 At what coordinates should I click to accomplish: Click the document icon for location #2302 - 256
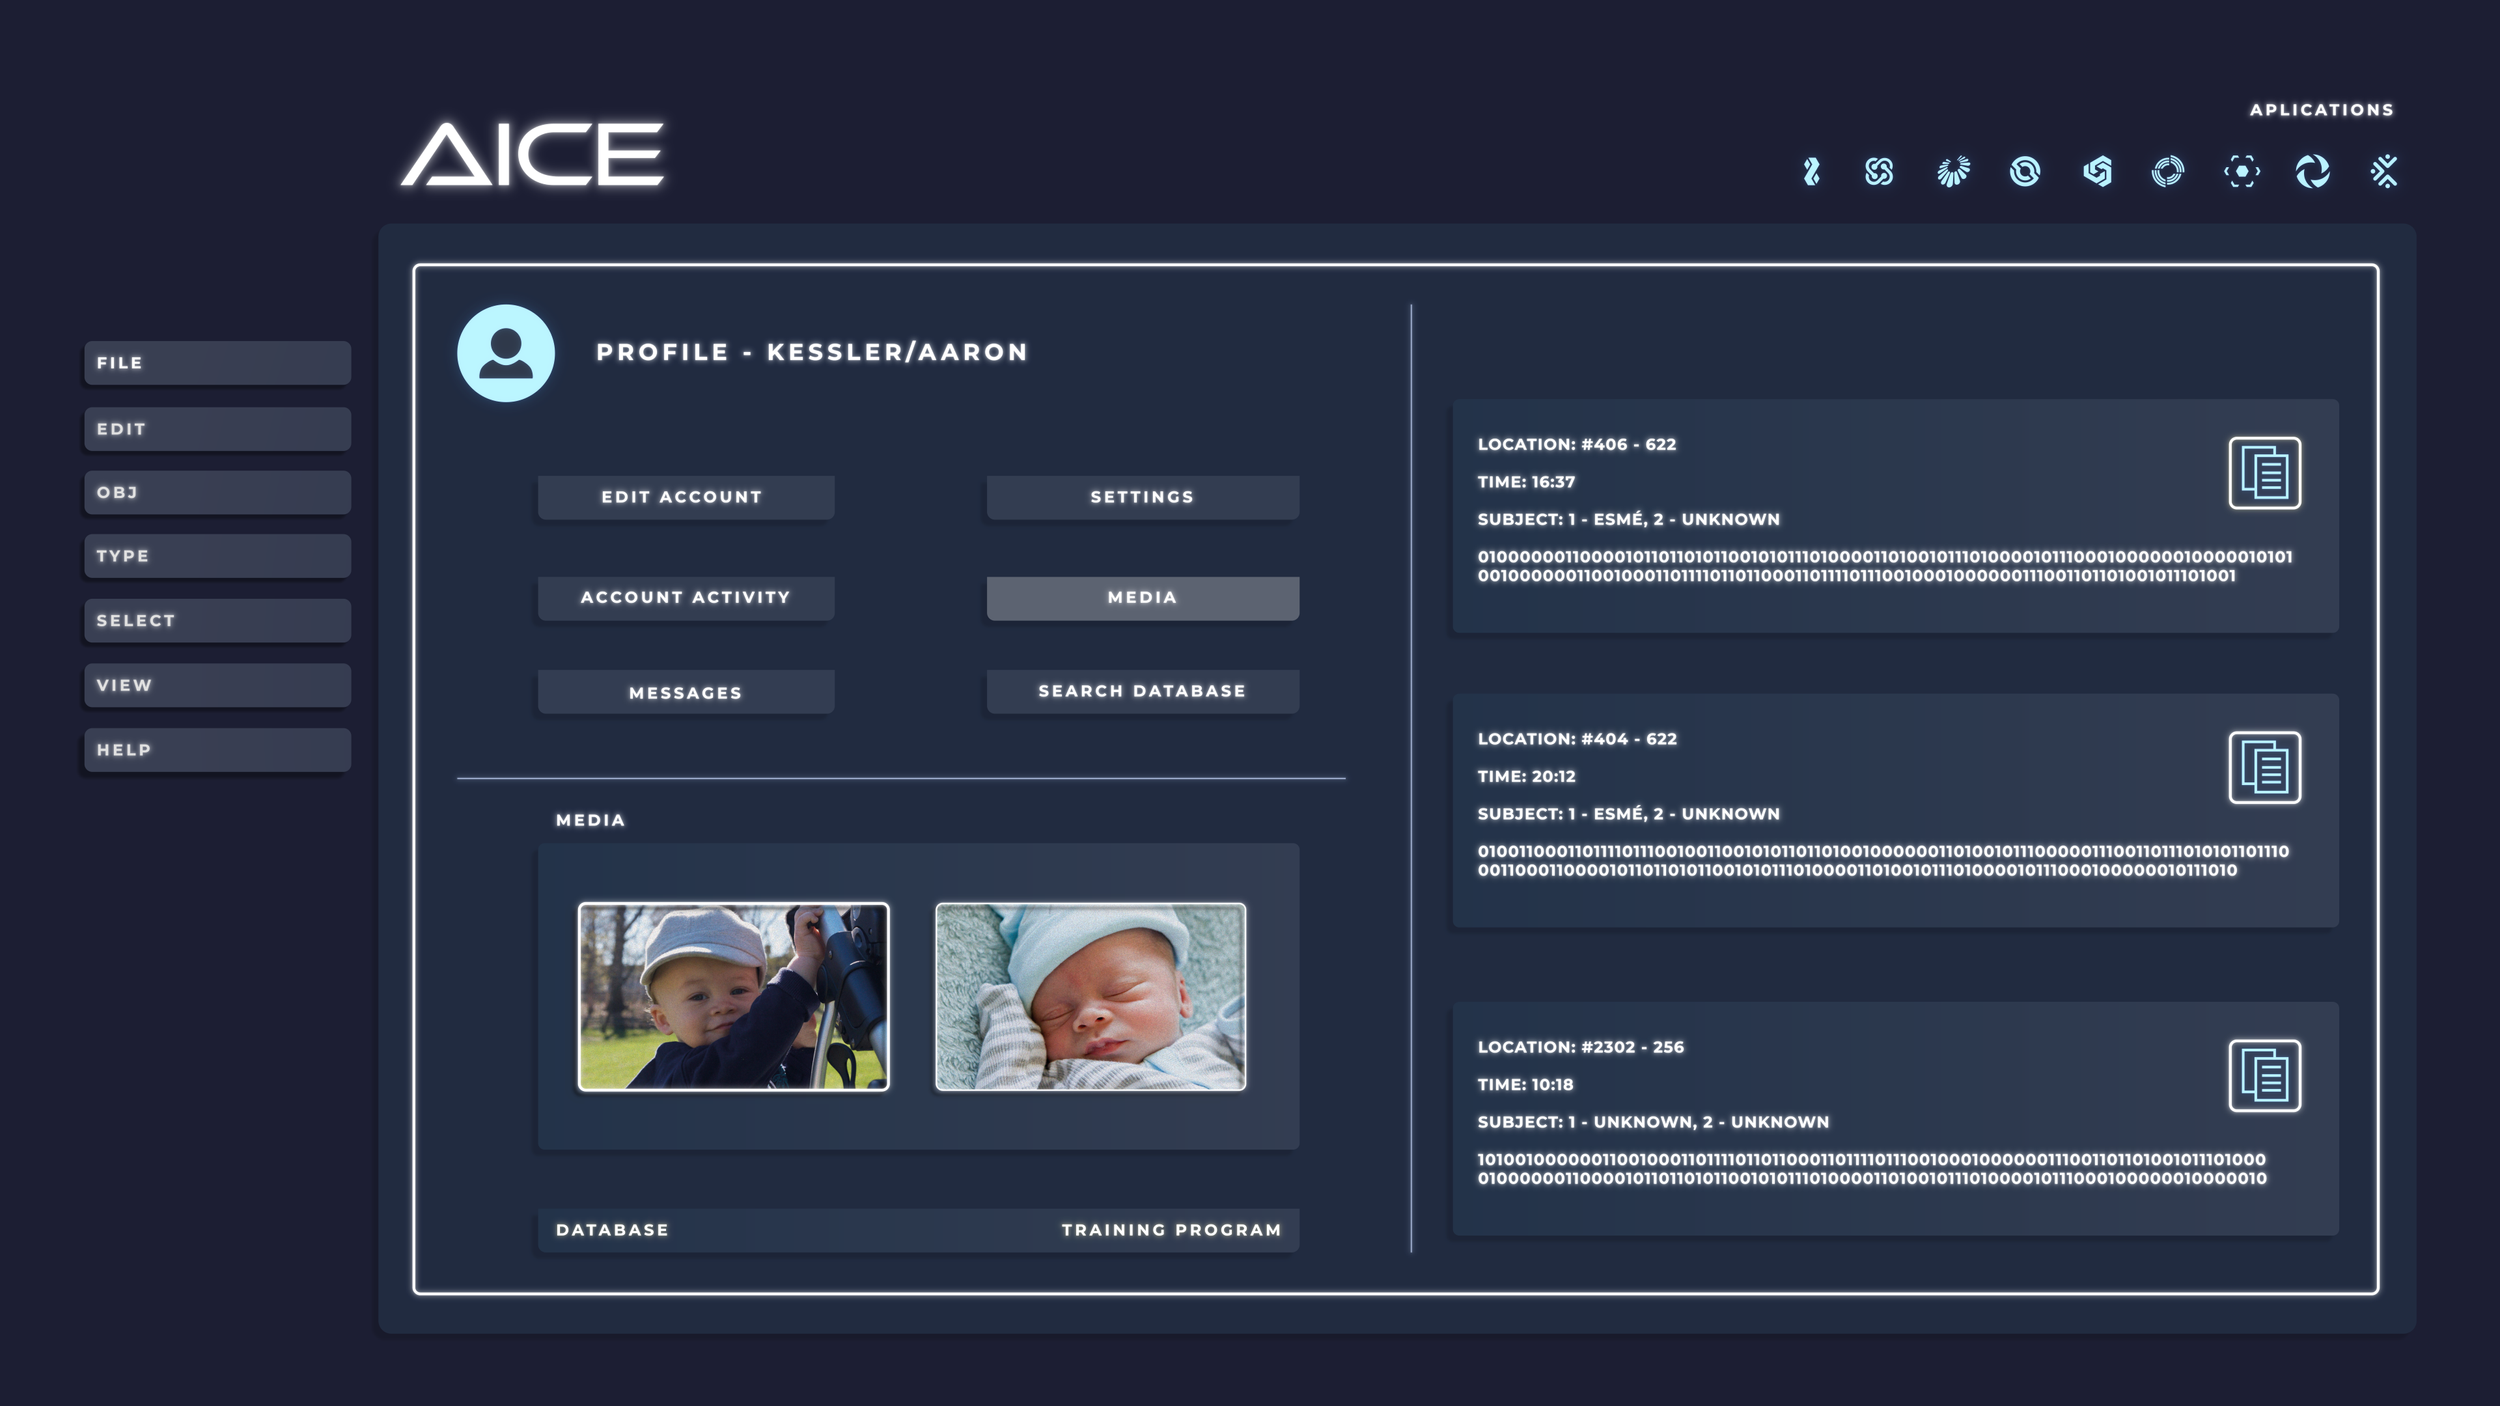tap(2264, 1076)
